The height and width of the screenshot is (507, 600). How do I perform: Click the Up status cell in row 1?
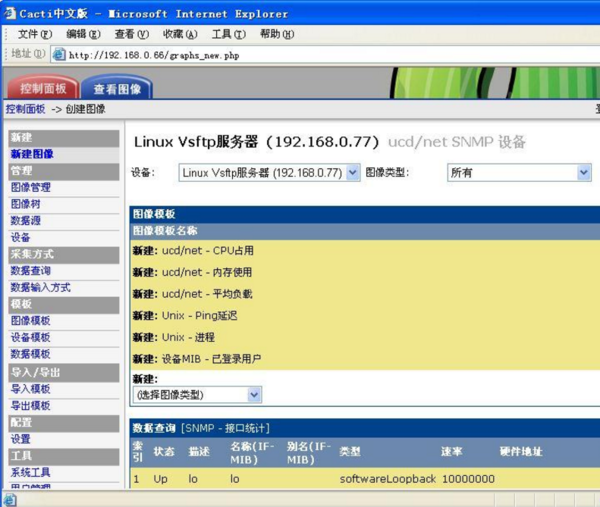(x=160, y=479)
